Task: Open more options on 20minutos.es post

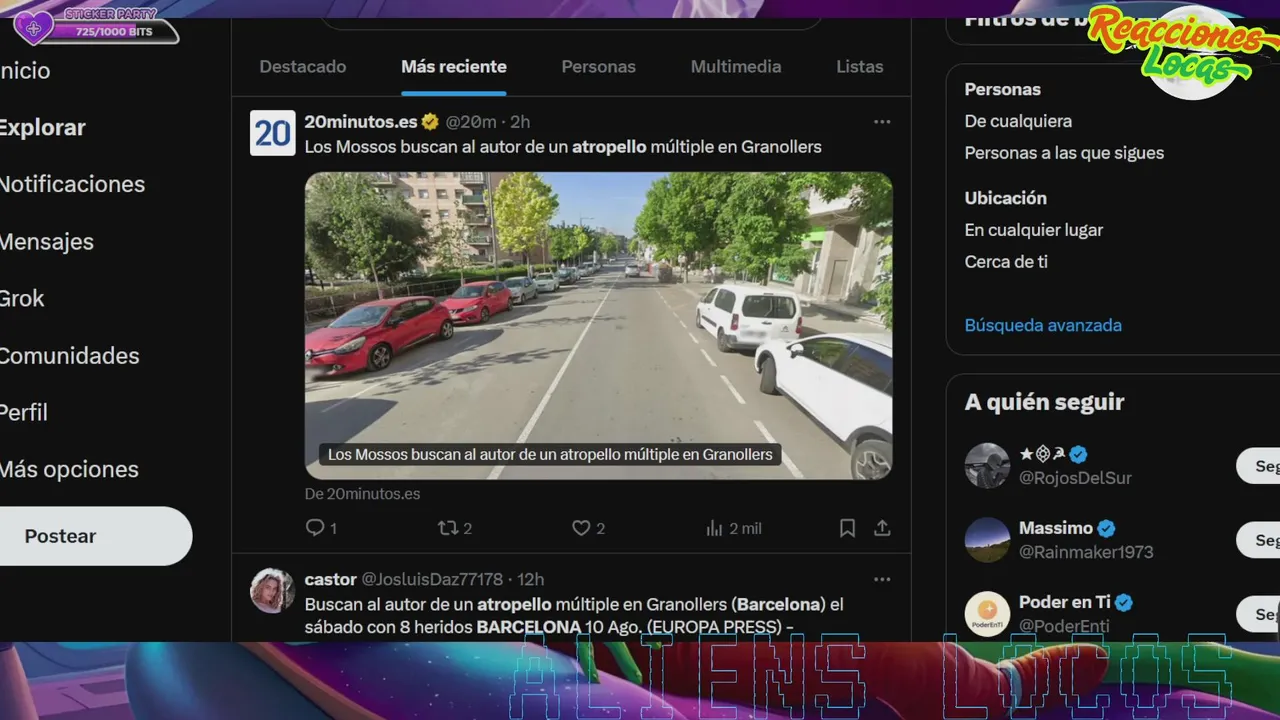Action: tap(882, 122)
